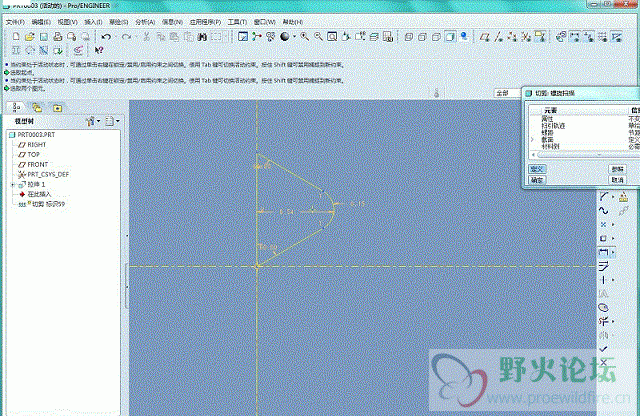Image resolution: width=640 pixels, height=416 pixels.
Task: Open the 分析(A) menu
Action: [x=145, y=22]
